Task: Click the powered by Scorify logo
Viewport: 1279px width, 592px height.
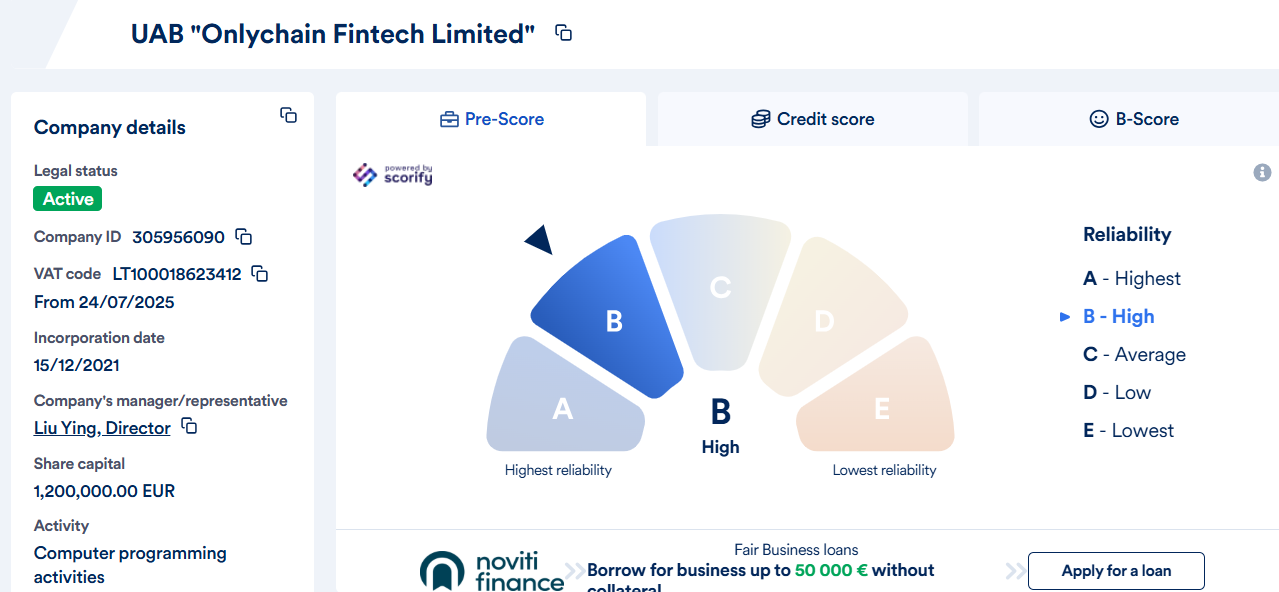Action: (x=392, y=174)
